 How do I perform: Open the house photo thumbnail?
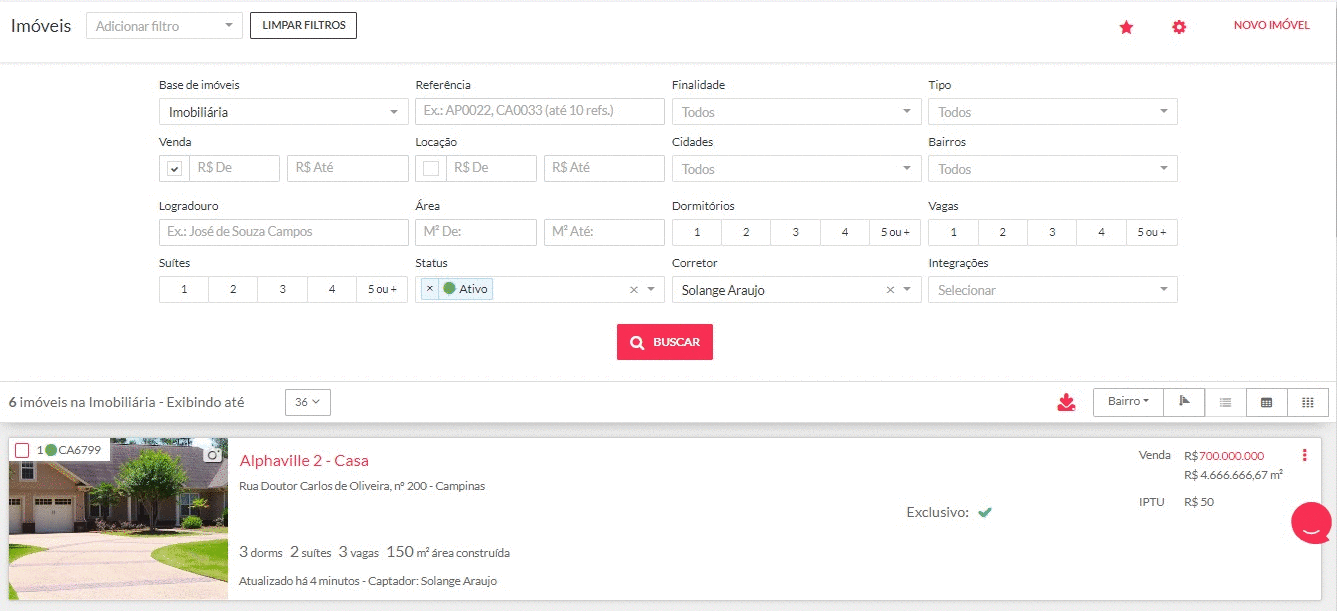118,519
